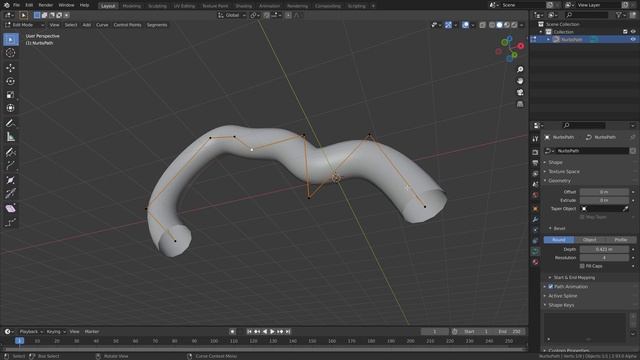
Task: Collapse the Bevel subpanel
Action: pyautogui.click(x=559, y=229)
